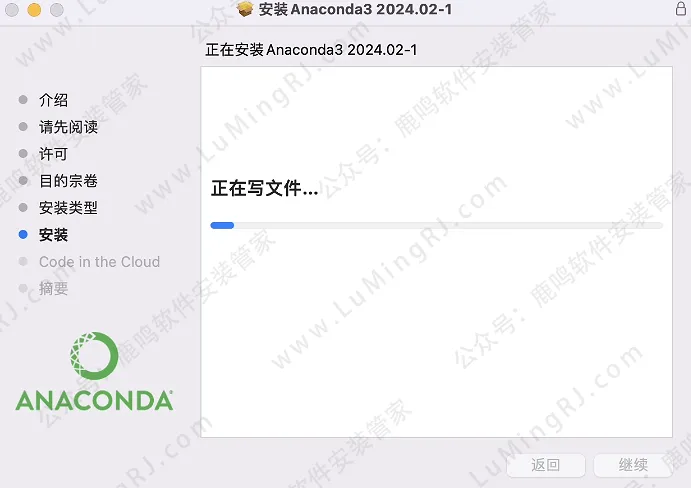Click the lock icon in title bar
Image resolution: width=691 pixels, height=488 pixels.
pyautogui.click(x=681, y=8)
